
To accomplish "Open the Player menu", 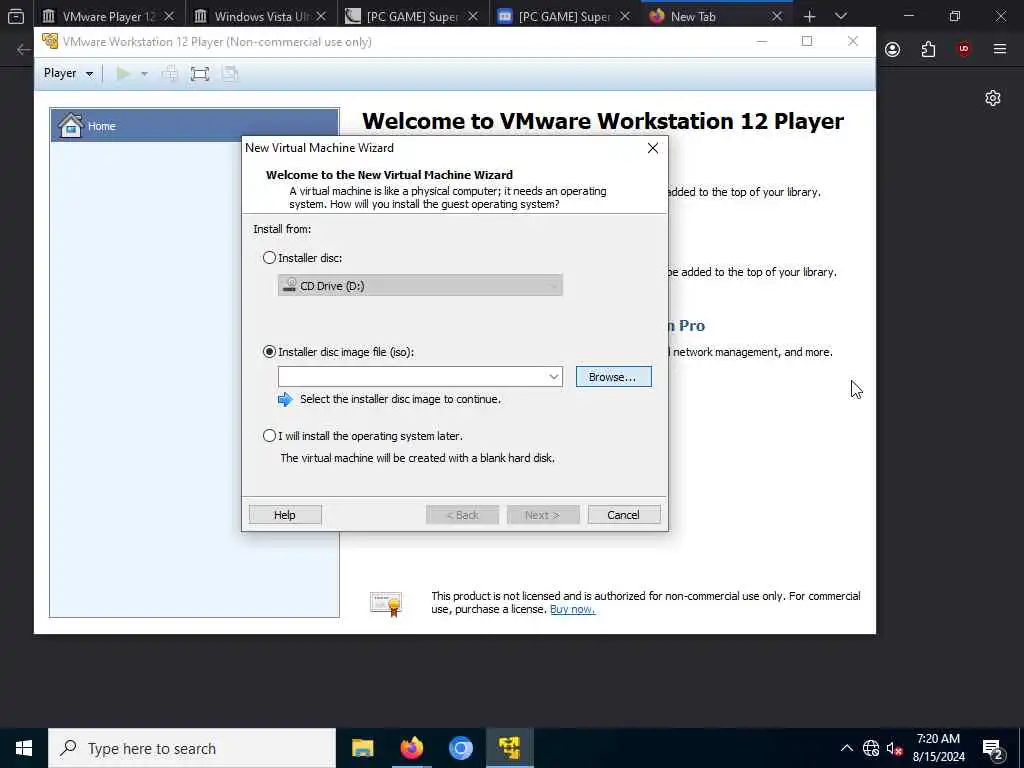I will 68,73.
